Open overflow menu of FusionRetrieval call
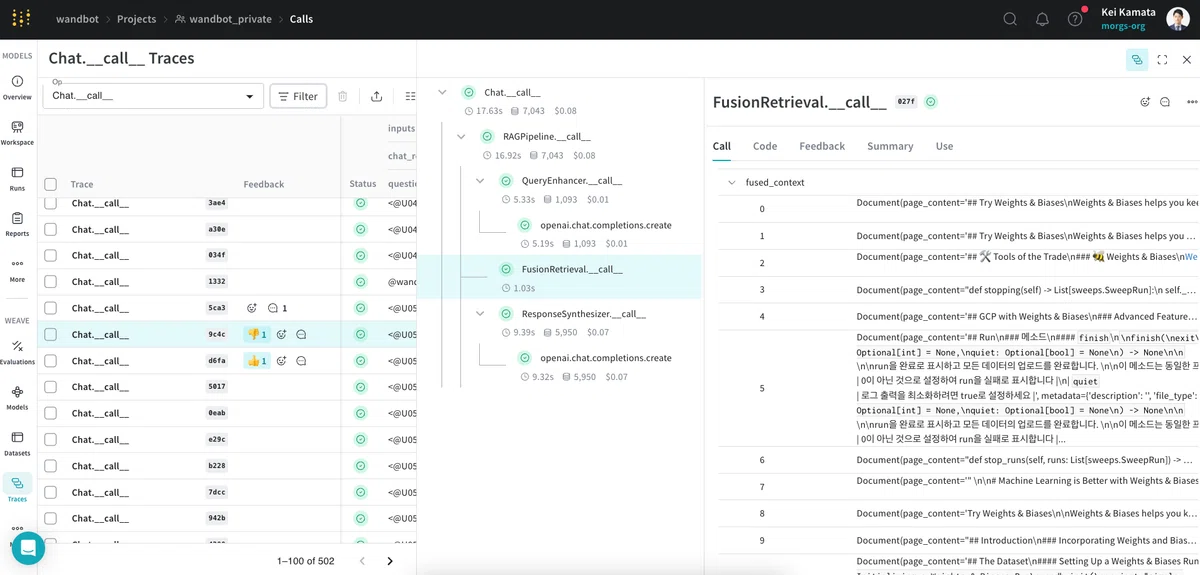The height and width of the screenshot is (575, 1200). coord(1191,102)
